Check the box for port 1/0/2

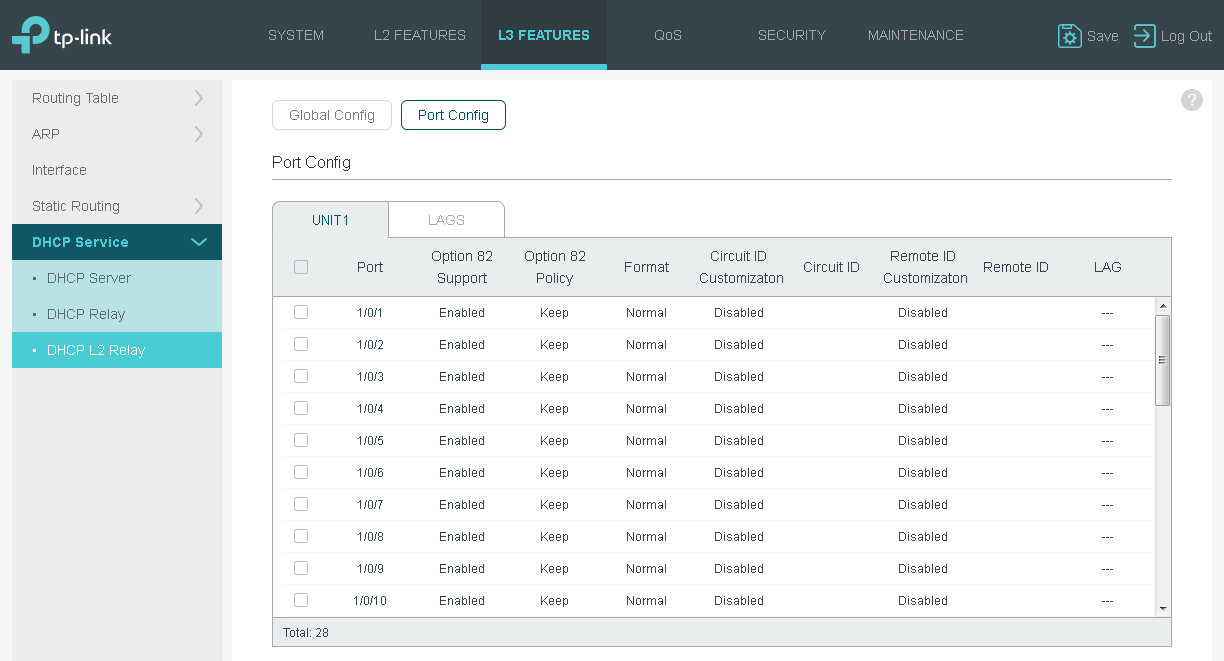point(301,344)
